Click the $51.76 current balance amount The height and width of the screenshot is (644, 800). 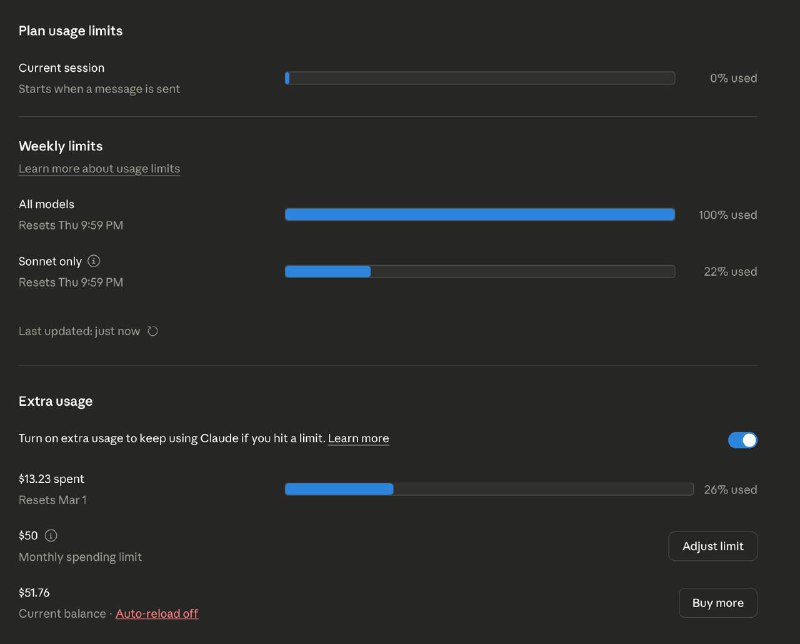tap(34, 593)
